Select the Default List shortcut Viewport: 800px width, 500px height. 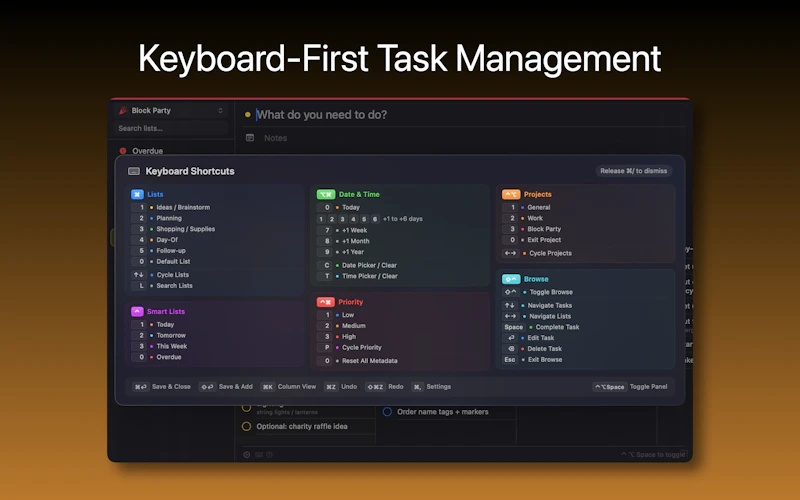pyautogui.click(x=161, y=261)
